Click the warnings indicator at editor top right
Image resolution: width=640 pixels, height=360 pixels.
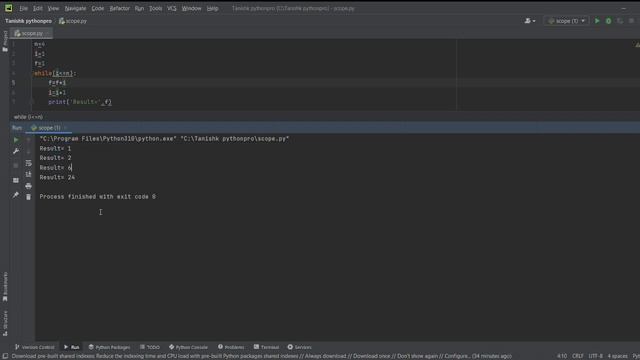tap(637, 44)
